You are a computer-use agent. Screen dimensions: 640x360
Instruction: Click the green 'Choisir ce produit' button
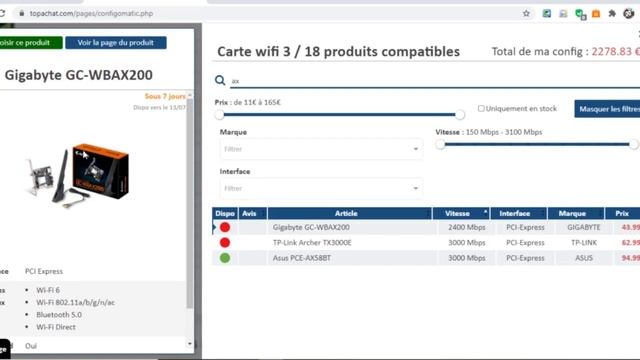(30, 42)
